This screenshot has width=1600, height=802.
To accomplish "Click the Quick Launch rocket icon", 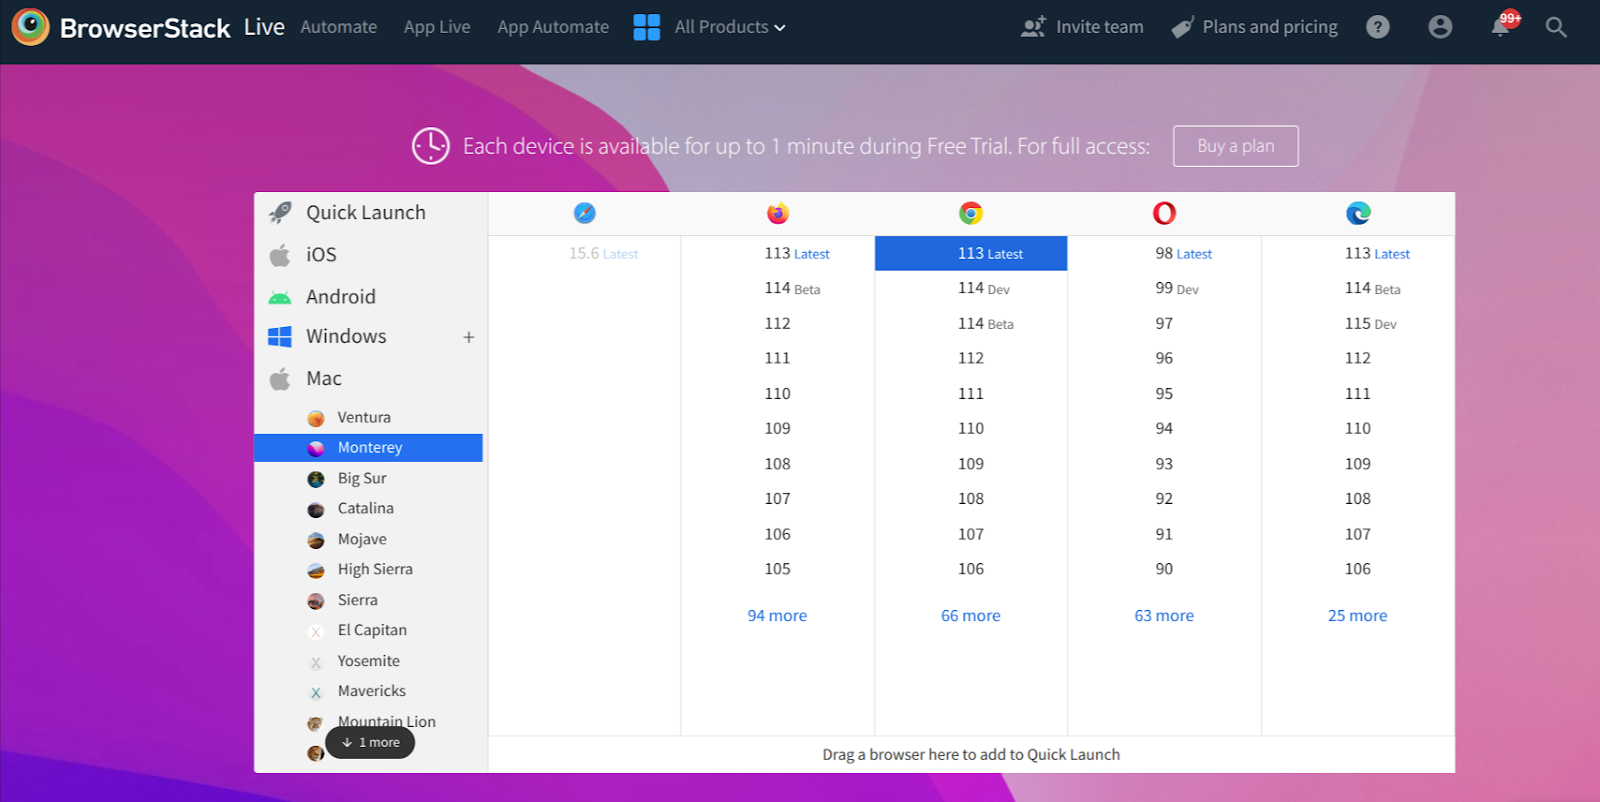I will click(x=281, y=212).
